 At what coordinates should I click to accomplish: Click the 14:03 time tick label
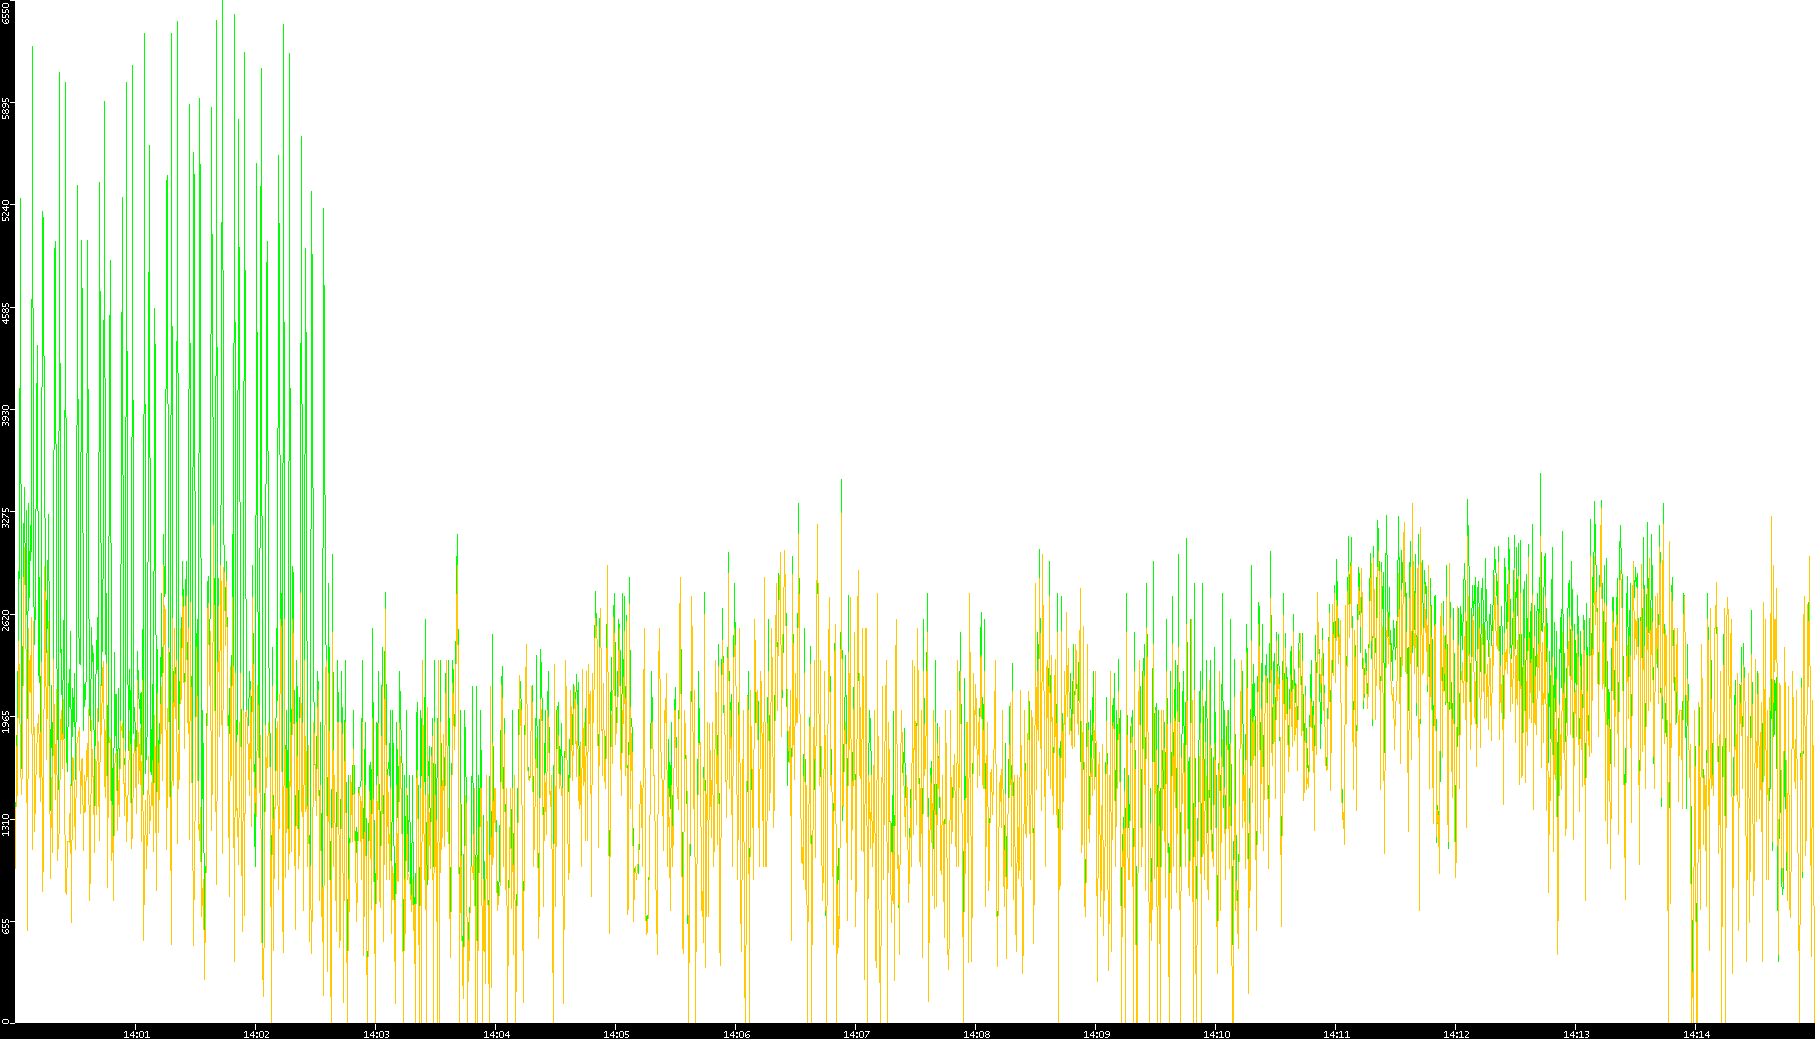[x=376, y=1033]
